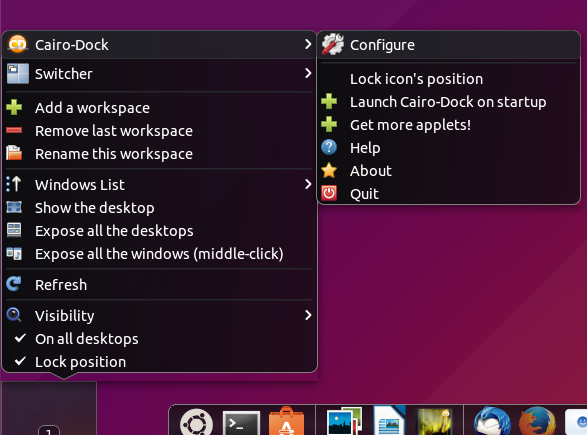Choose Remove last workspace
Screen dimensions: 587x435
[x=159, y=131]
